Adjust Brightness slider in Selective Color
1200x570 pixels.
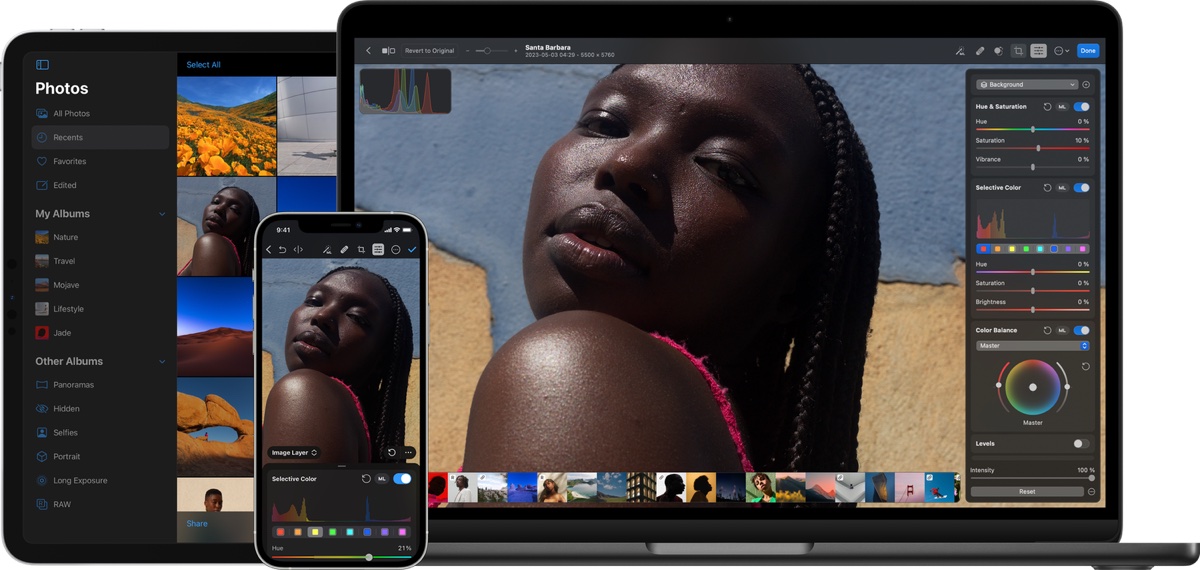1033,310
